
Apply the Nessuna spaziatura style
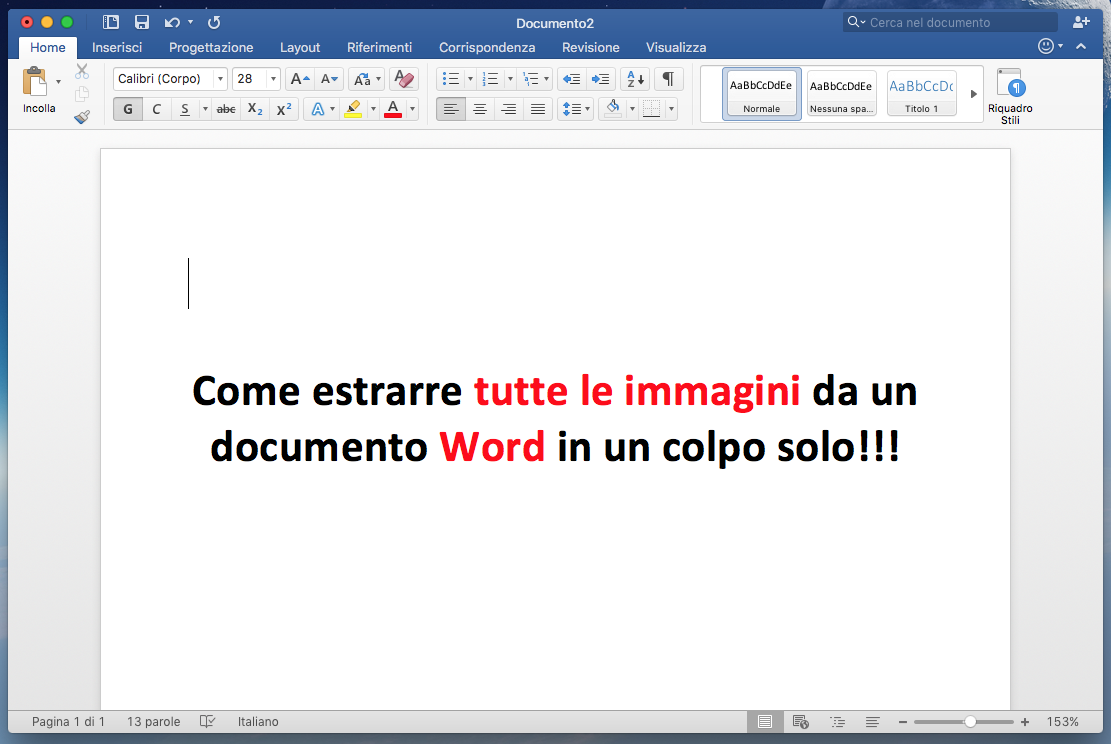pos(841,94)
